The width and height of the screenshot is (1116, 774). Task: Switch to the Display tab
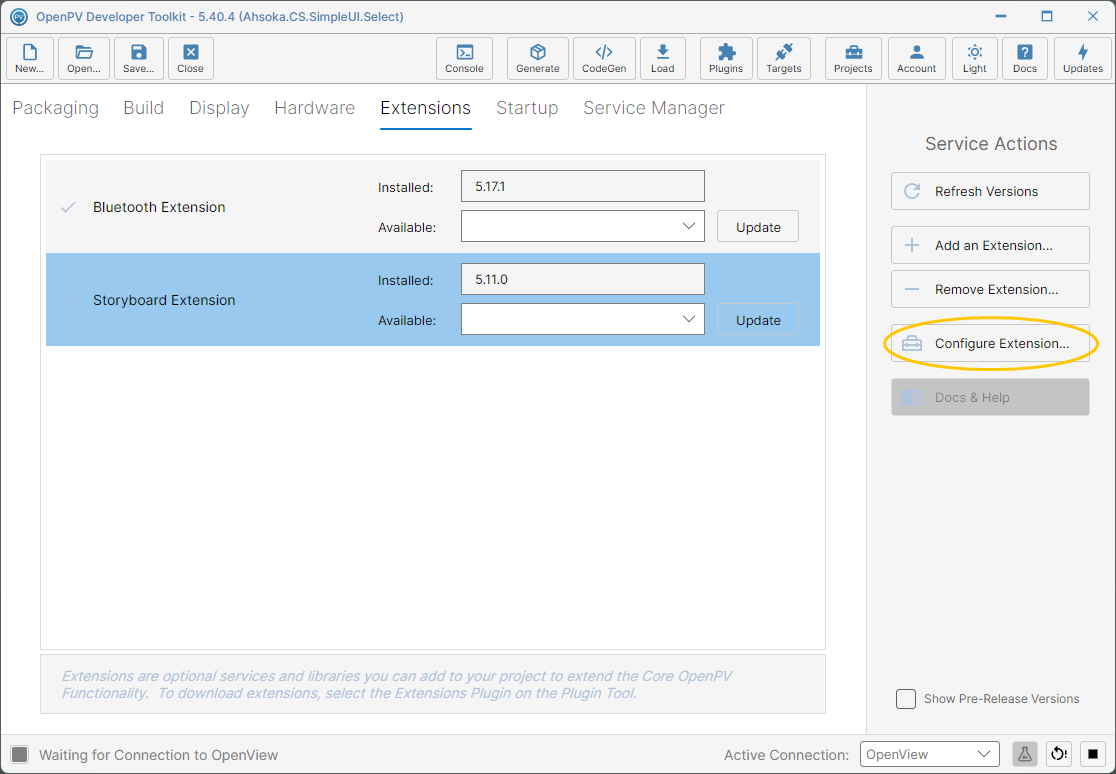pyautogui.click(x=219, y=108)
